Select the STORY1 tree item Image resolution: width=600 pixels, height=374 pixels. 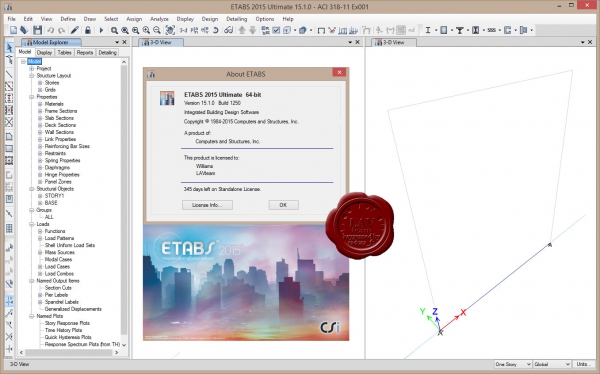(x=54, y=196)
